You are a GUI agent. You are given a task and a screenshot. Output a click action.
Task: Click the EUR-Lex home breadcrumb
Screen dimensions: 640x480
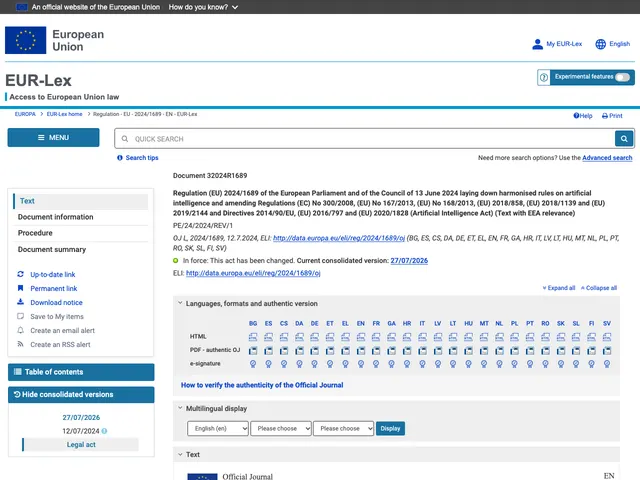(x=64, y=114)
